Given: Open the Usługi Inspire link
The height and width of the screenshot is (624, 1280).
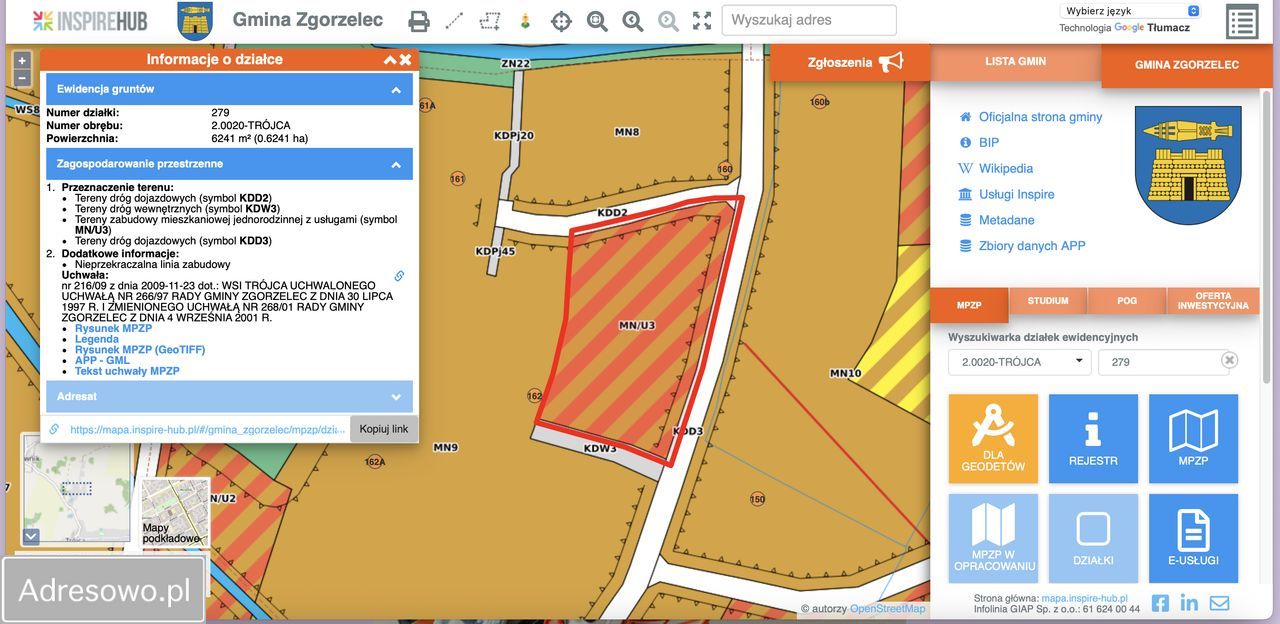Looking at the screenshot, I should click(1016, 195).
